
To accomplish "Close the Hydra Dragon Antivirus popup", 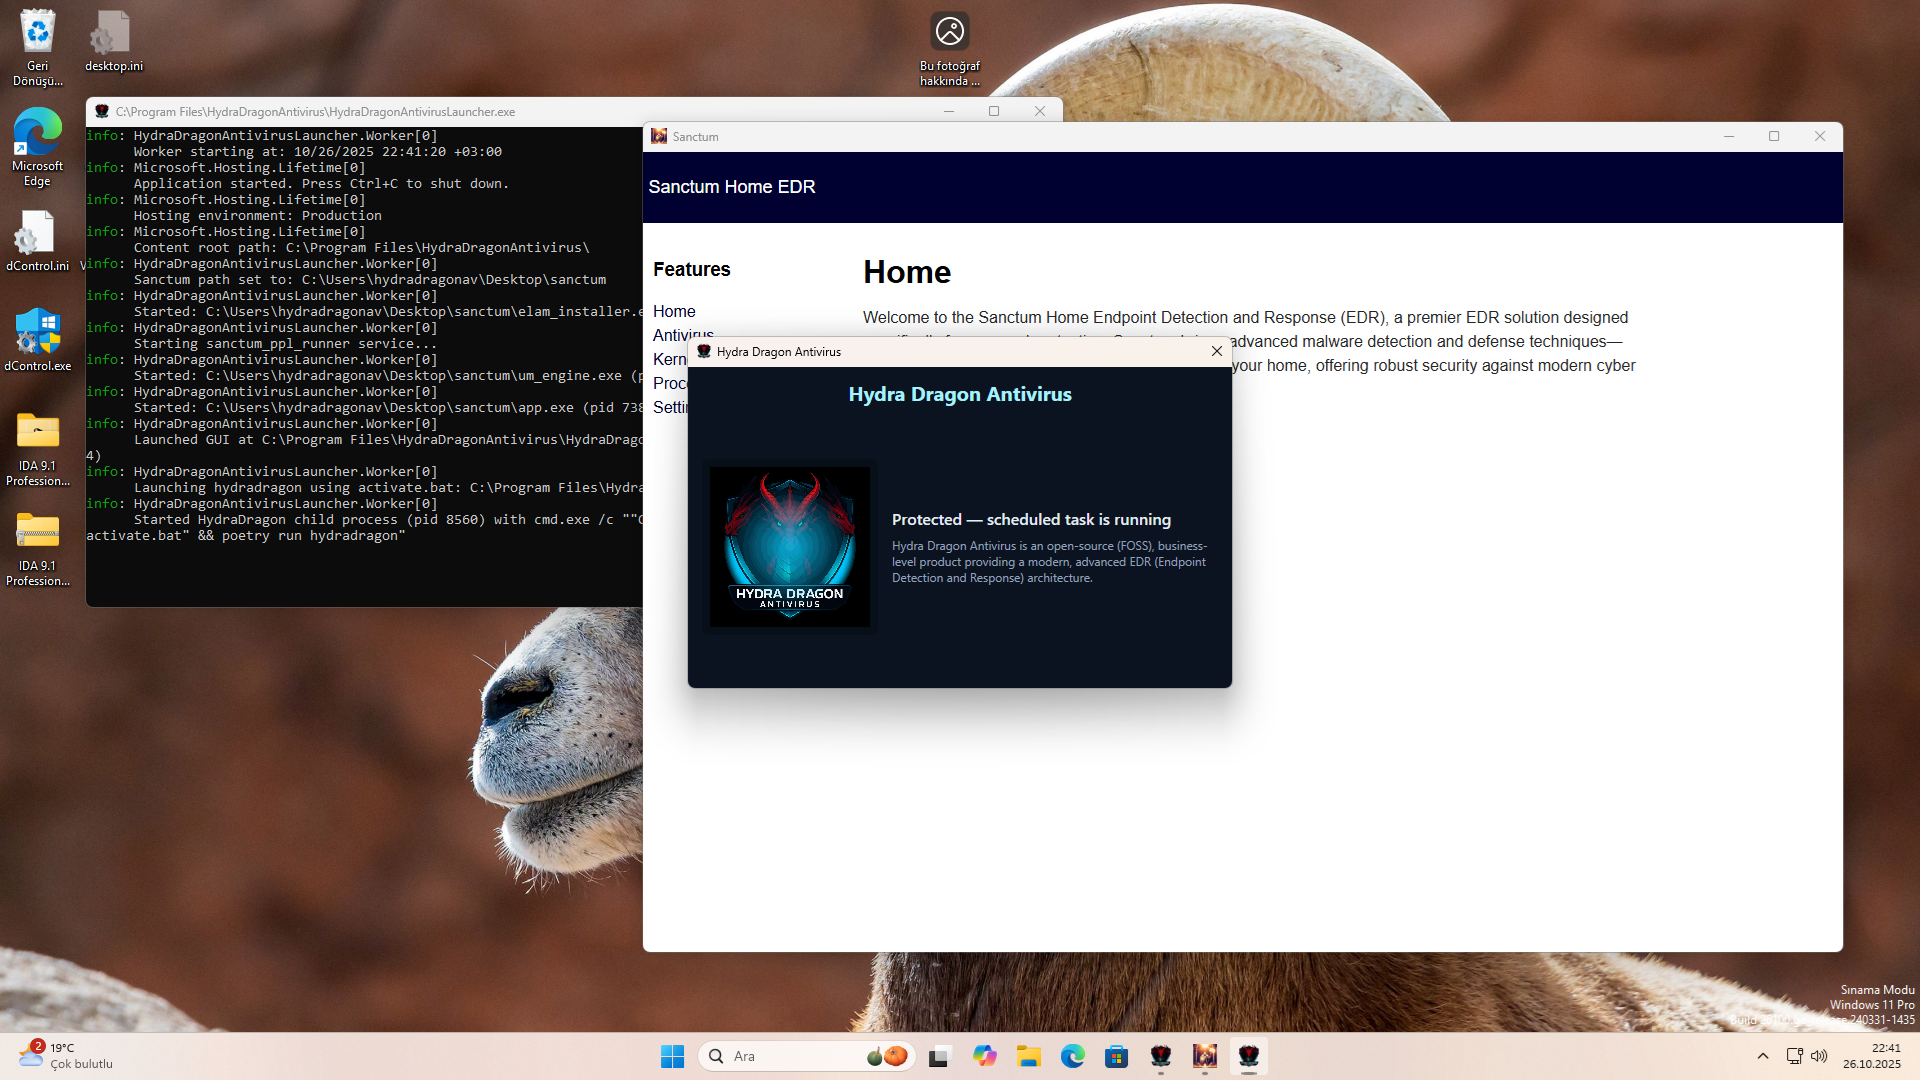I will tap(1216, 351).
